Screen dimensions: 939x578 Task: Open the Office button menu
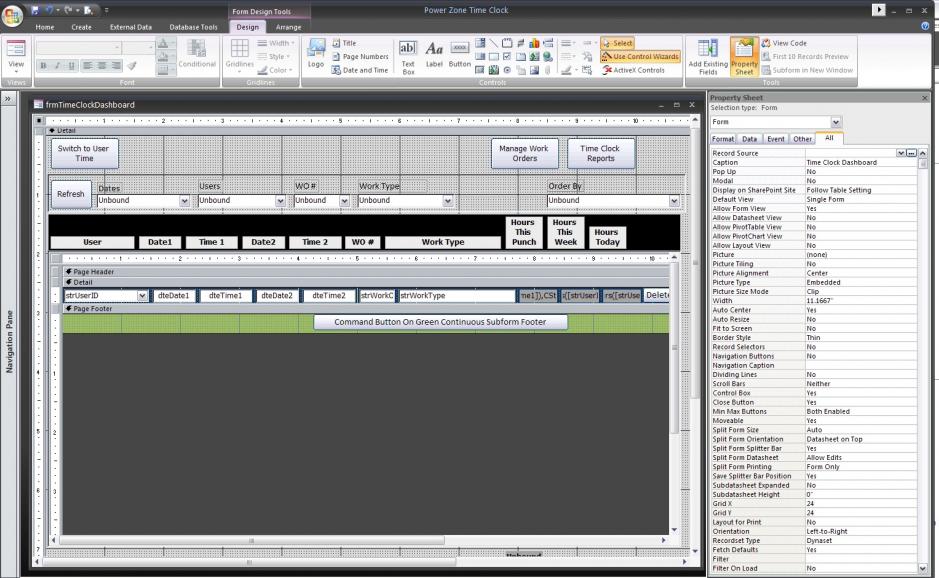click(12, 16)
